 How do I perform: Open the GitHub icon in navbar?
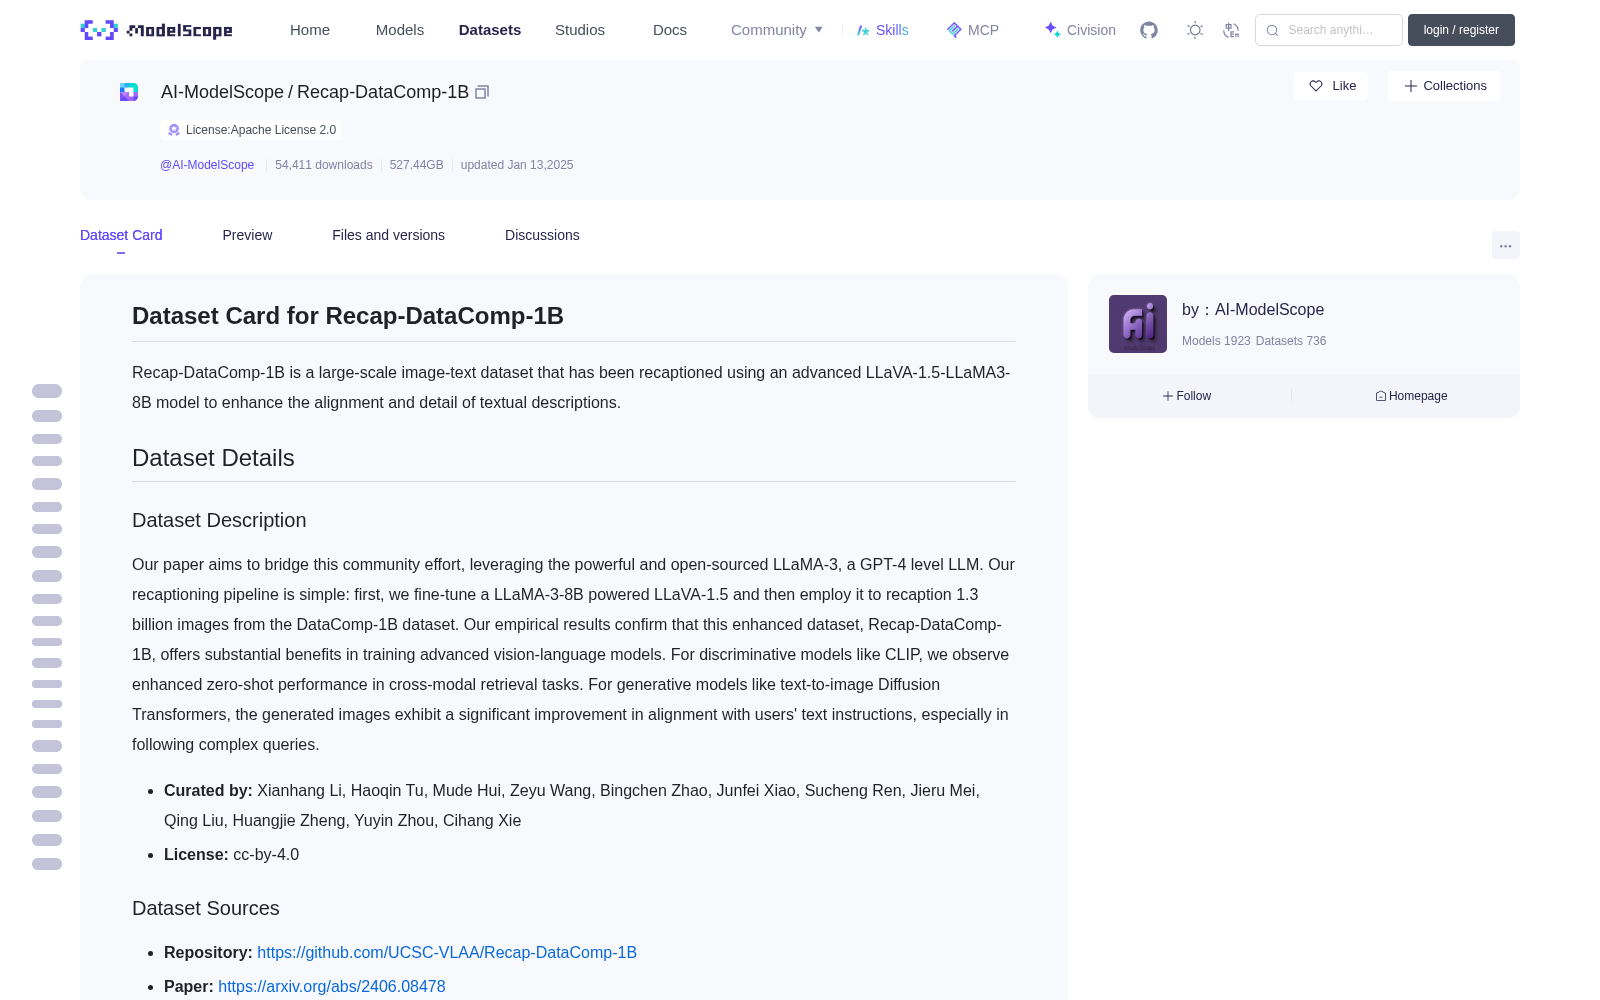[x=1149, y=30]
